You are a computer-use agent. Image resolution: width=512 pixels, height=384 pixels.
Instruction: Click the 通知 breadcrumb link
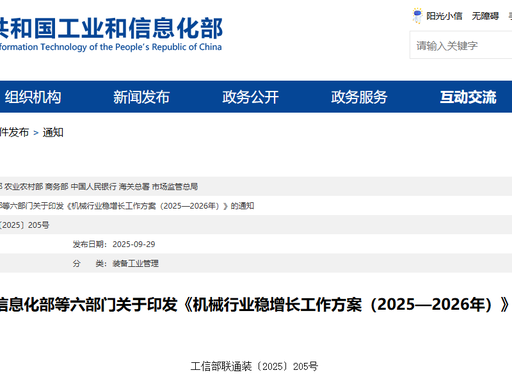coord(53,133)
